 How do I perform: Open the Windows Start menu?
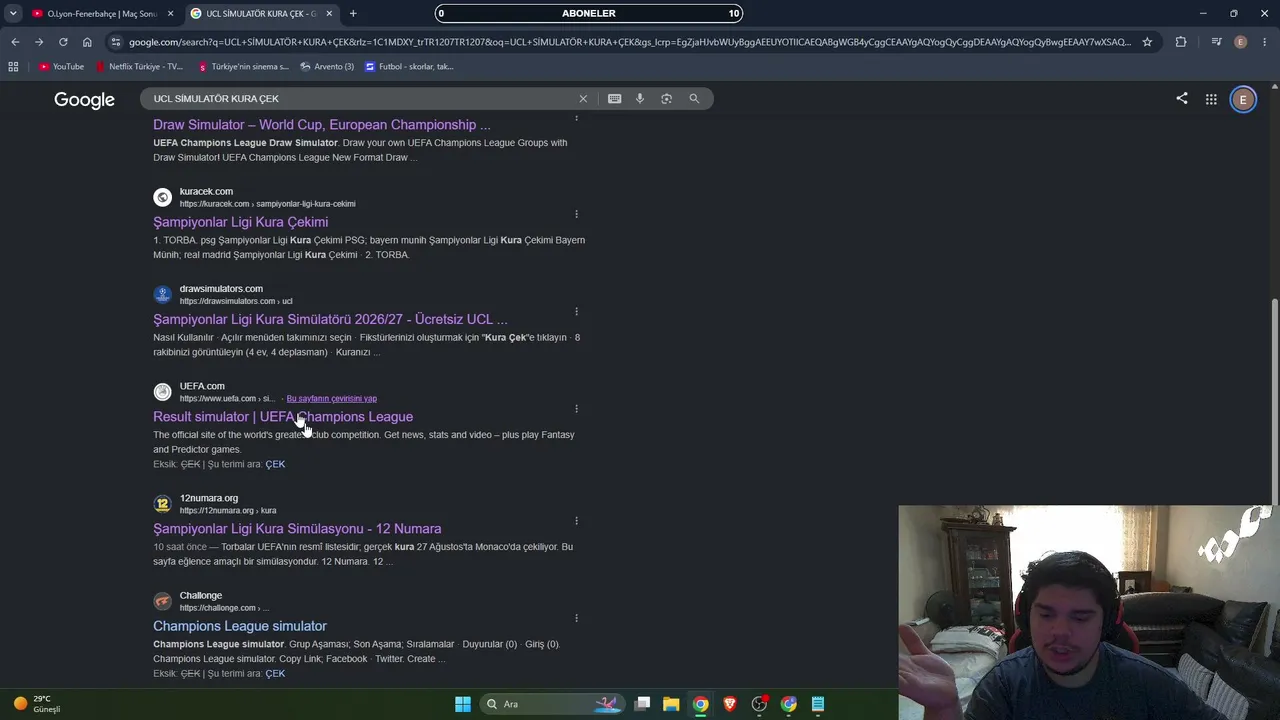[x=463, y=704]
